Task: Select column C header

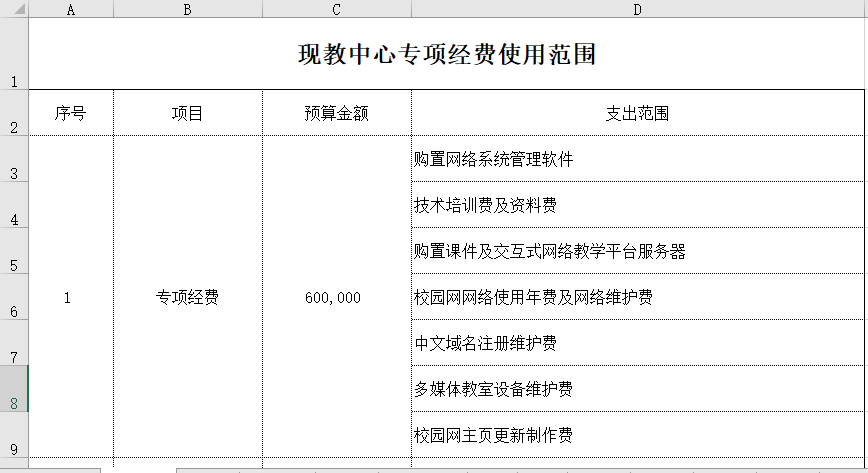Action: 336,9
